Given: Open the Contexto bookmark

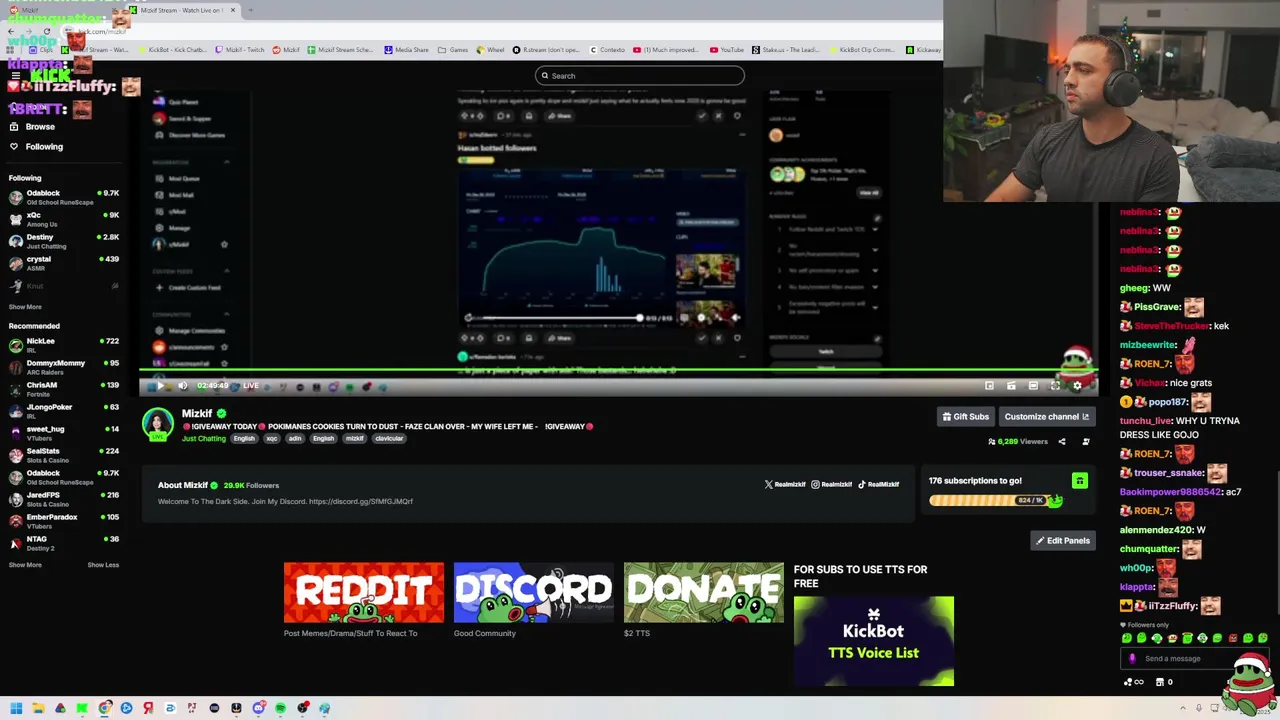Looking at the screenshot, I should point(607,50).
